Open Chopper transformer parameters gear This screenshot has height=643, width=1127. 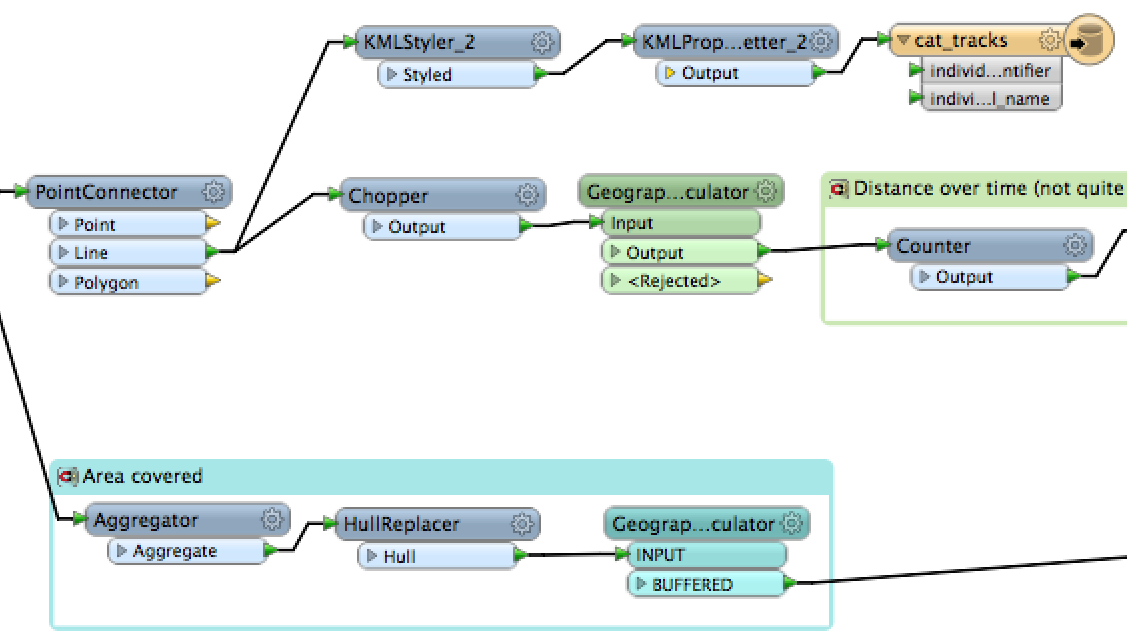click(527, 195)
